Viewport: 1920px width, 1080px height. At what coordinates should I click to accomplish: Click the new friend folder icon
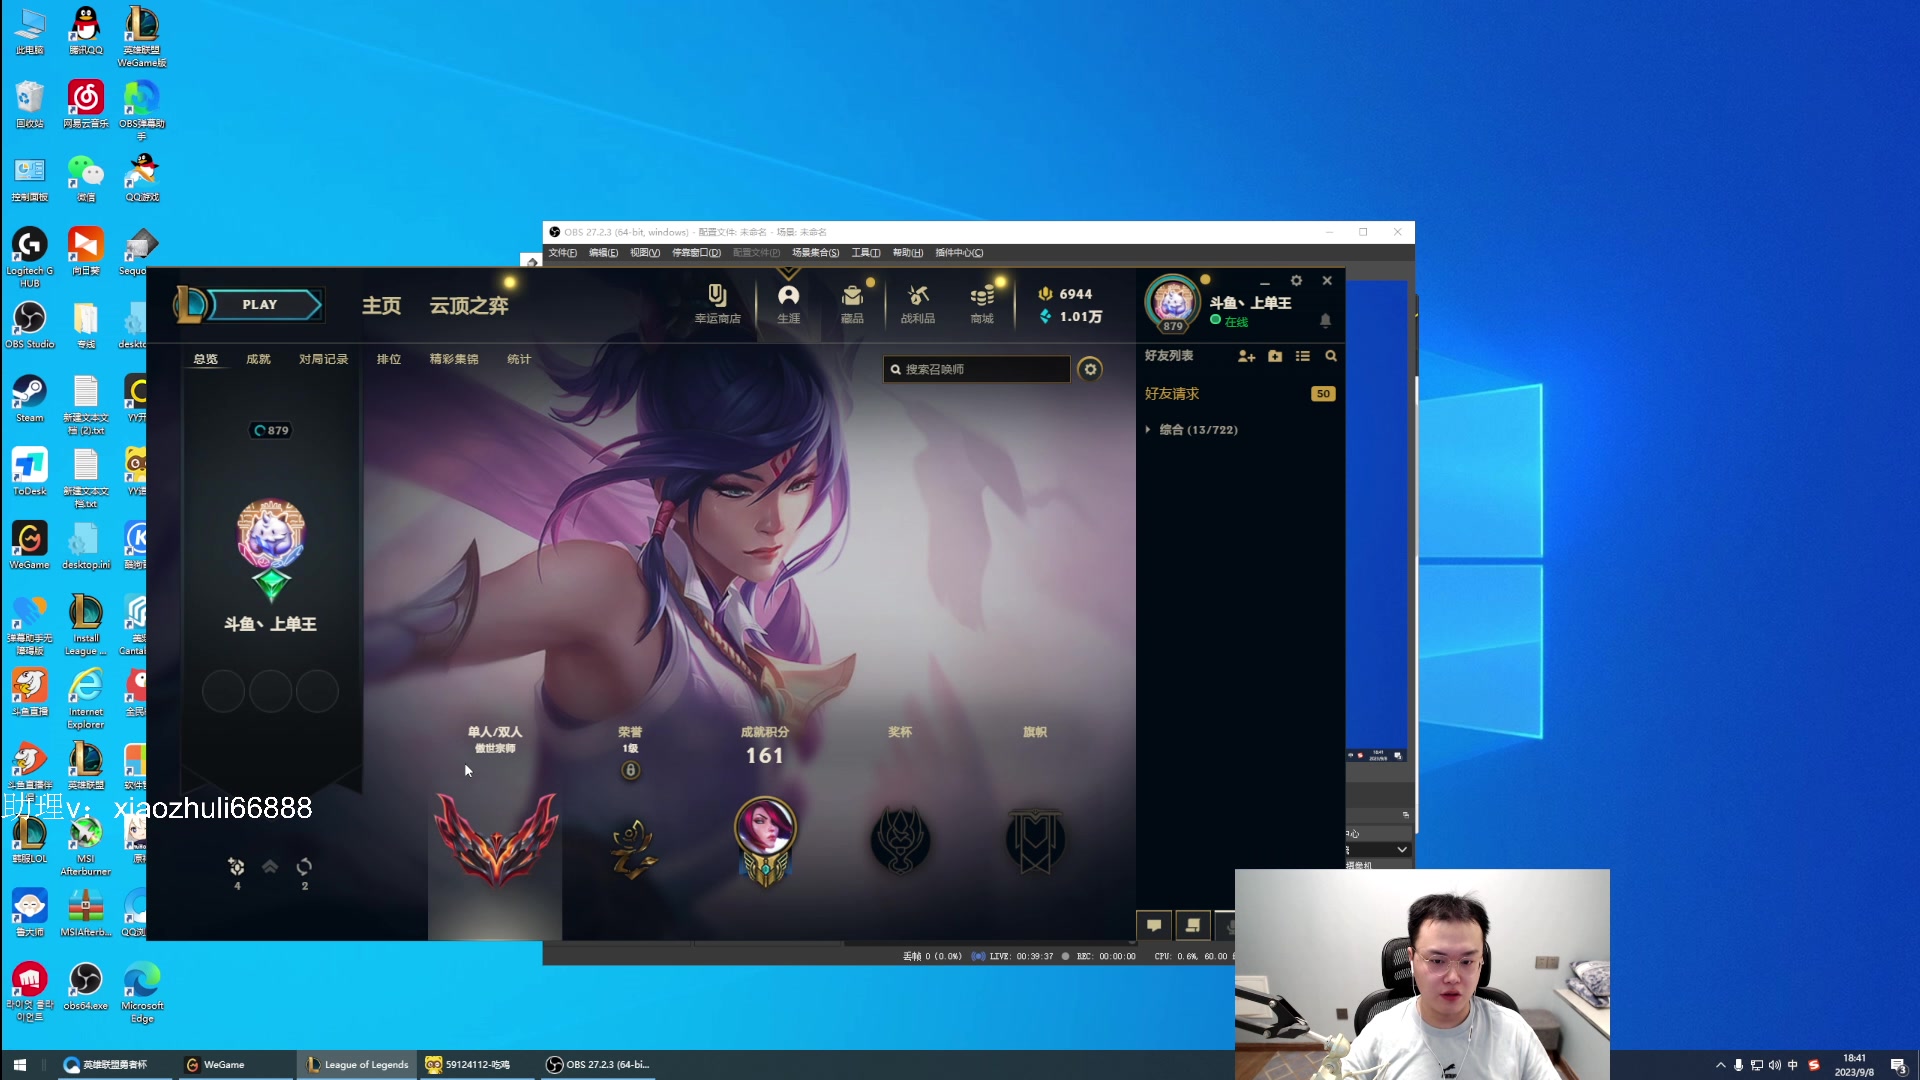pos(1275,356)
